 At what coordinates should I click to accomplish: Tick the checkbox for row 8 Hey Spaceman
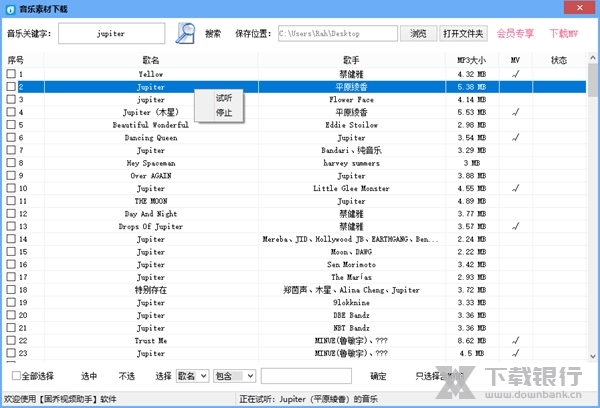point(11,163)
